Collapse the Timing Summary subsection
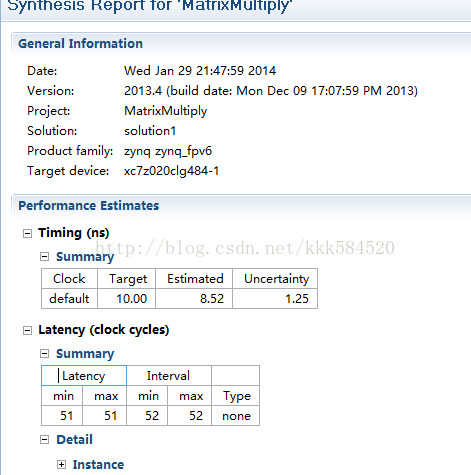471x475 pixels. [x=44, y=257]
